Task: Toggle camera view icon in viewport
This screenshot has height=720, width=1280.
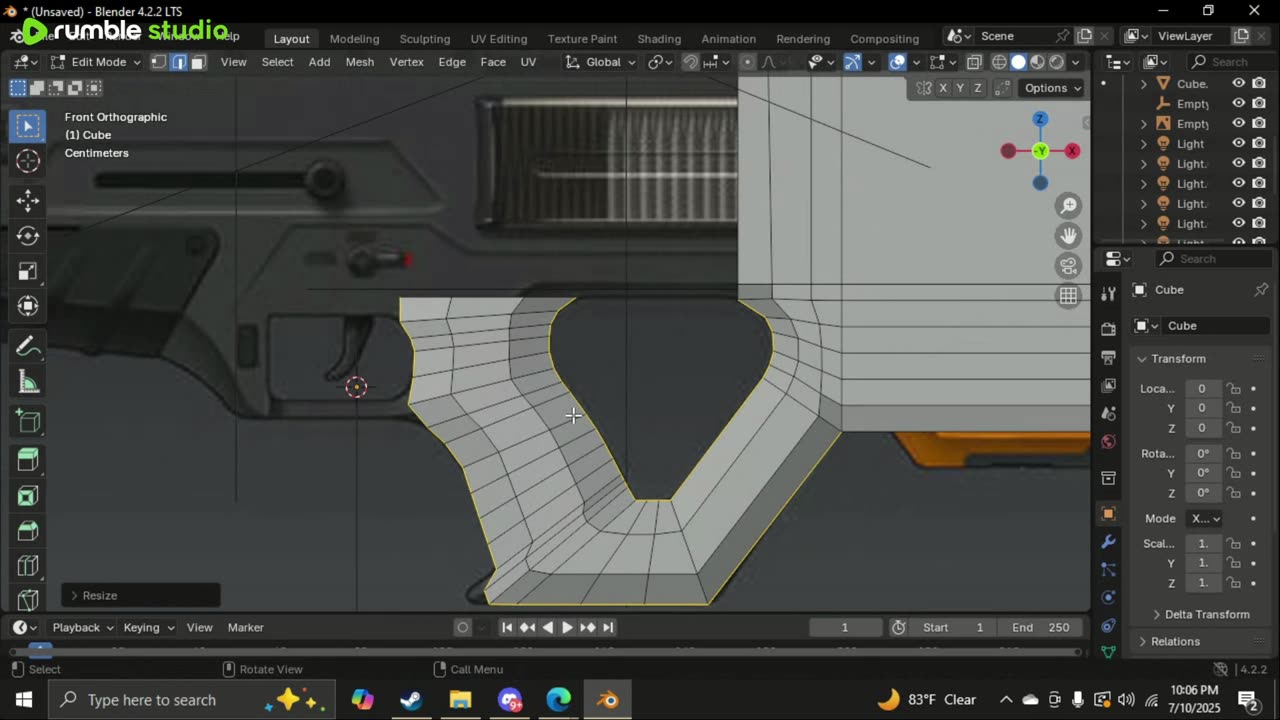Action: (x=1069, y=266)
